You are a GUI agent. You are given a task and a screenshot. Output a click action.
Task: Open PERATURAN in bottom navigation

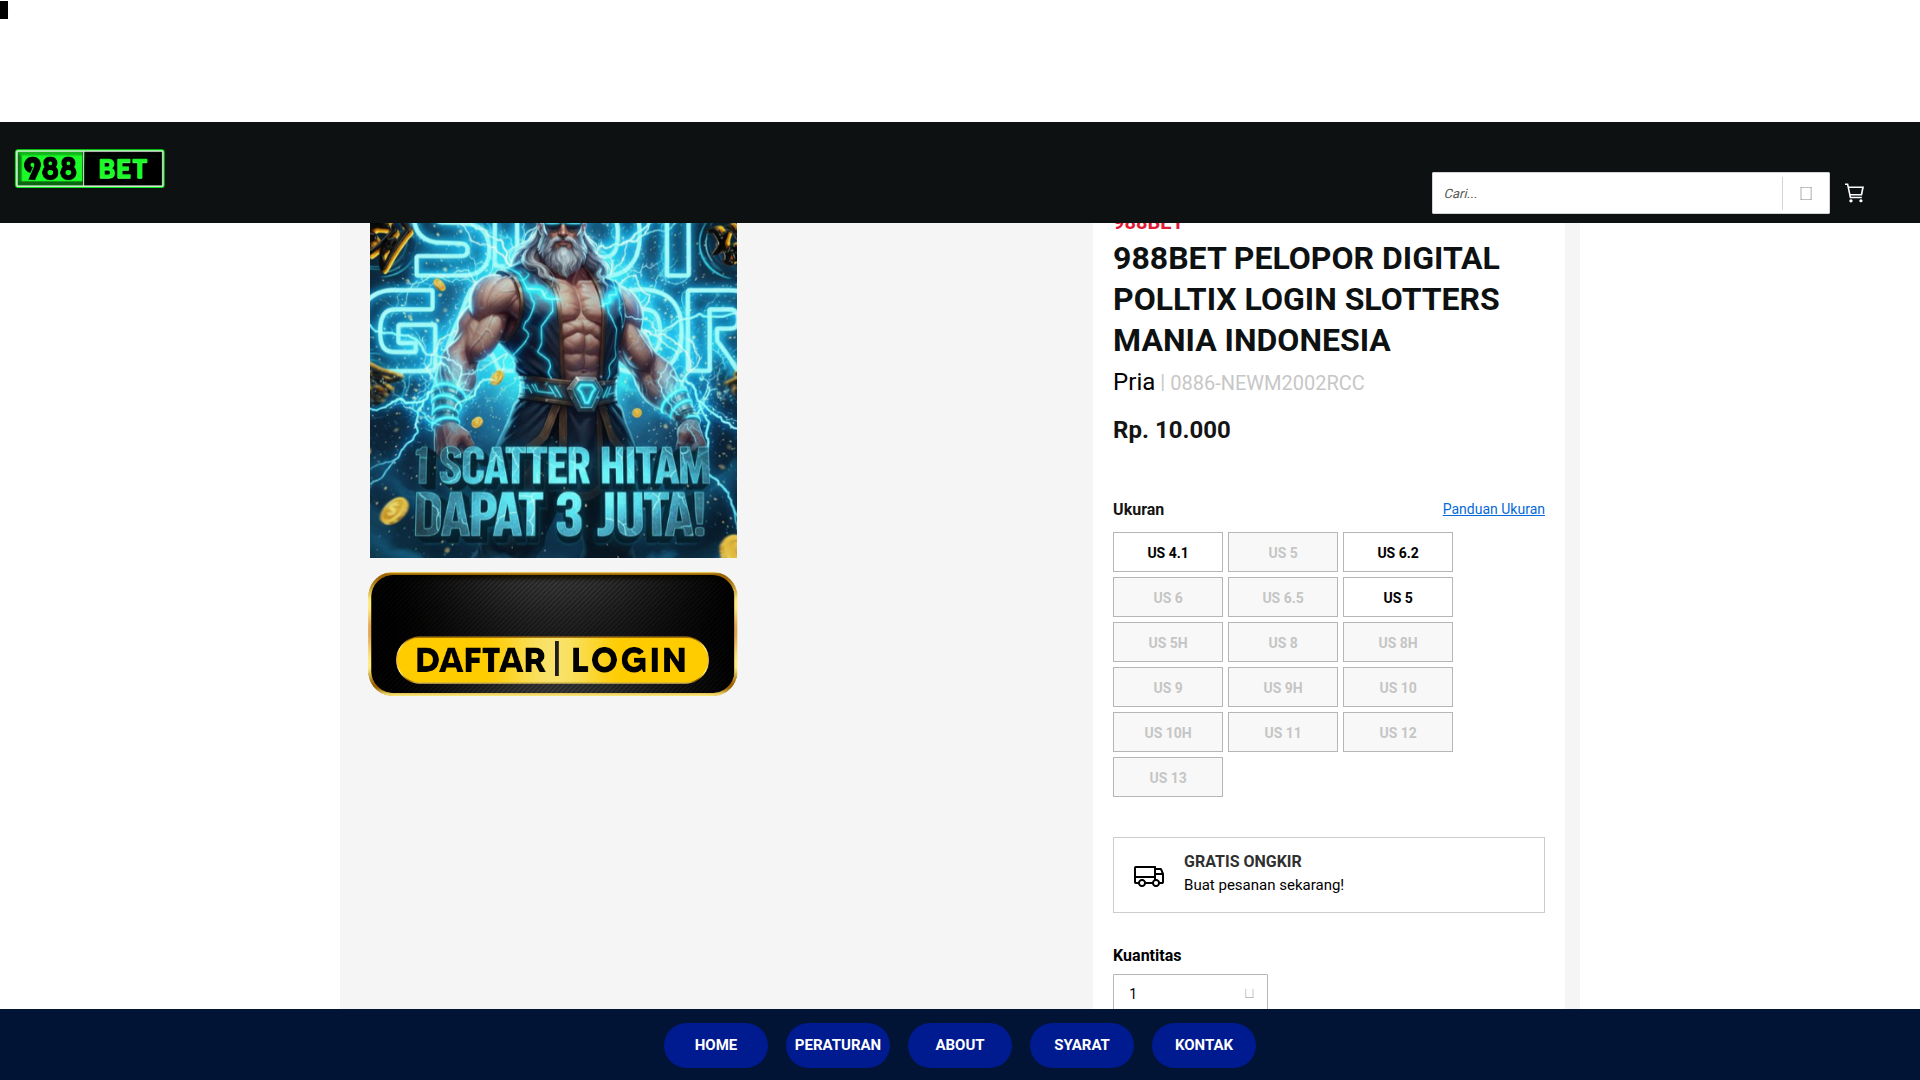[x=838, y=1045]
